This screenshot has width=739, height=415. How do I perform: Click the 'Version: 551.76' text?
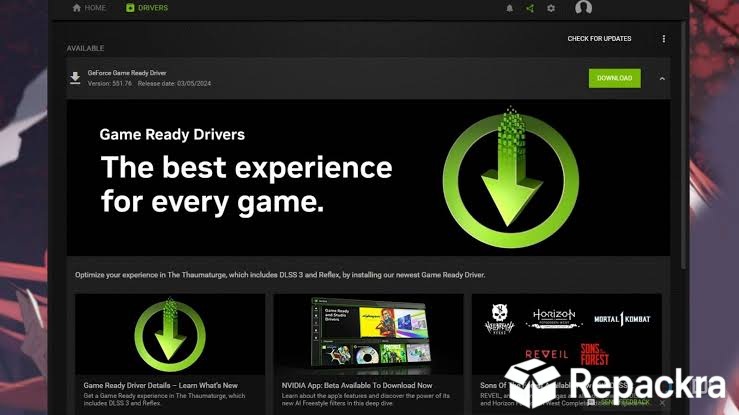(109, 83)
